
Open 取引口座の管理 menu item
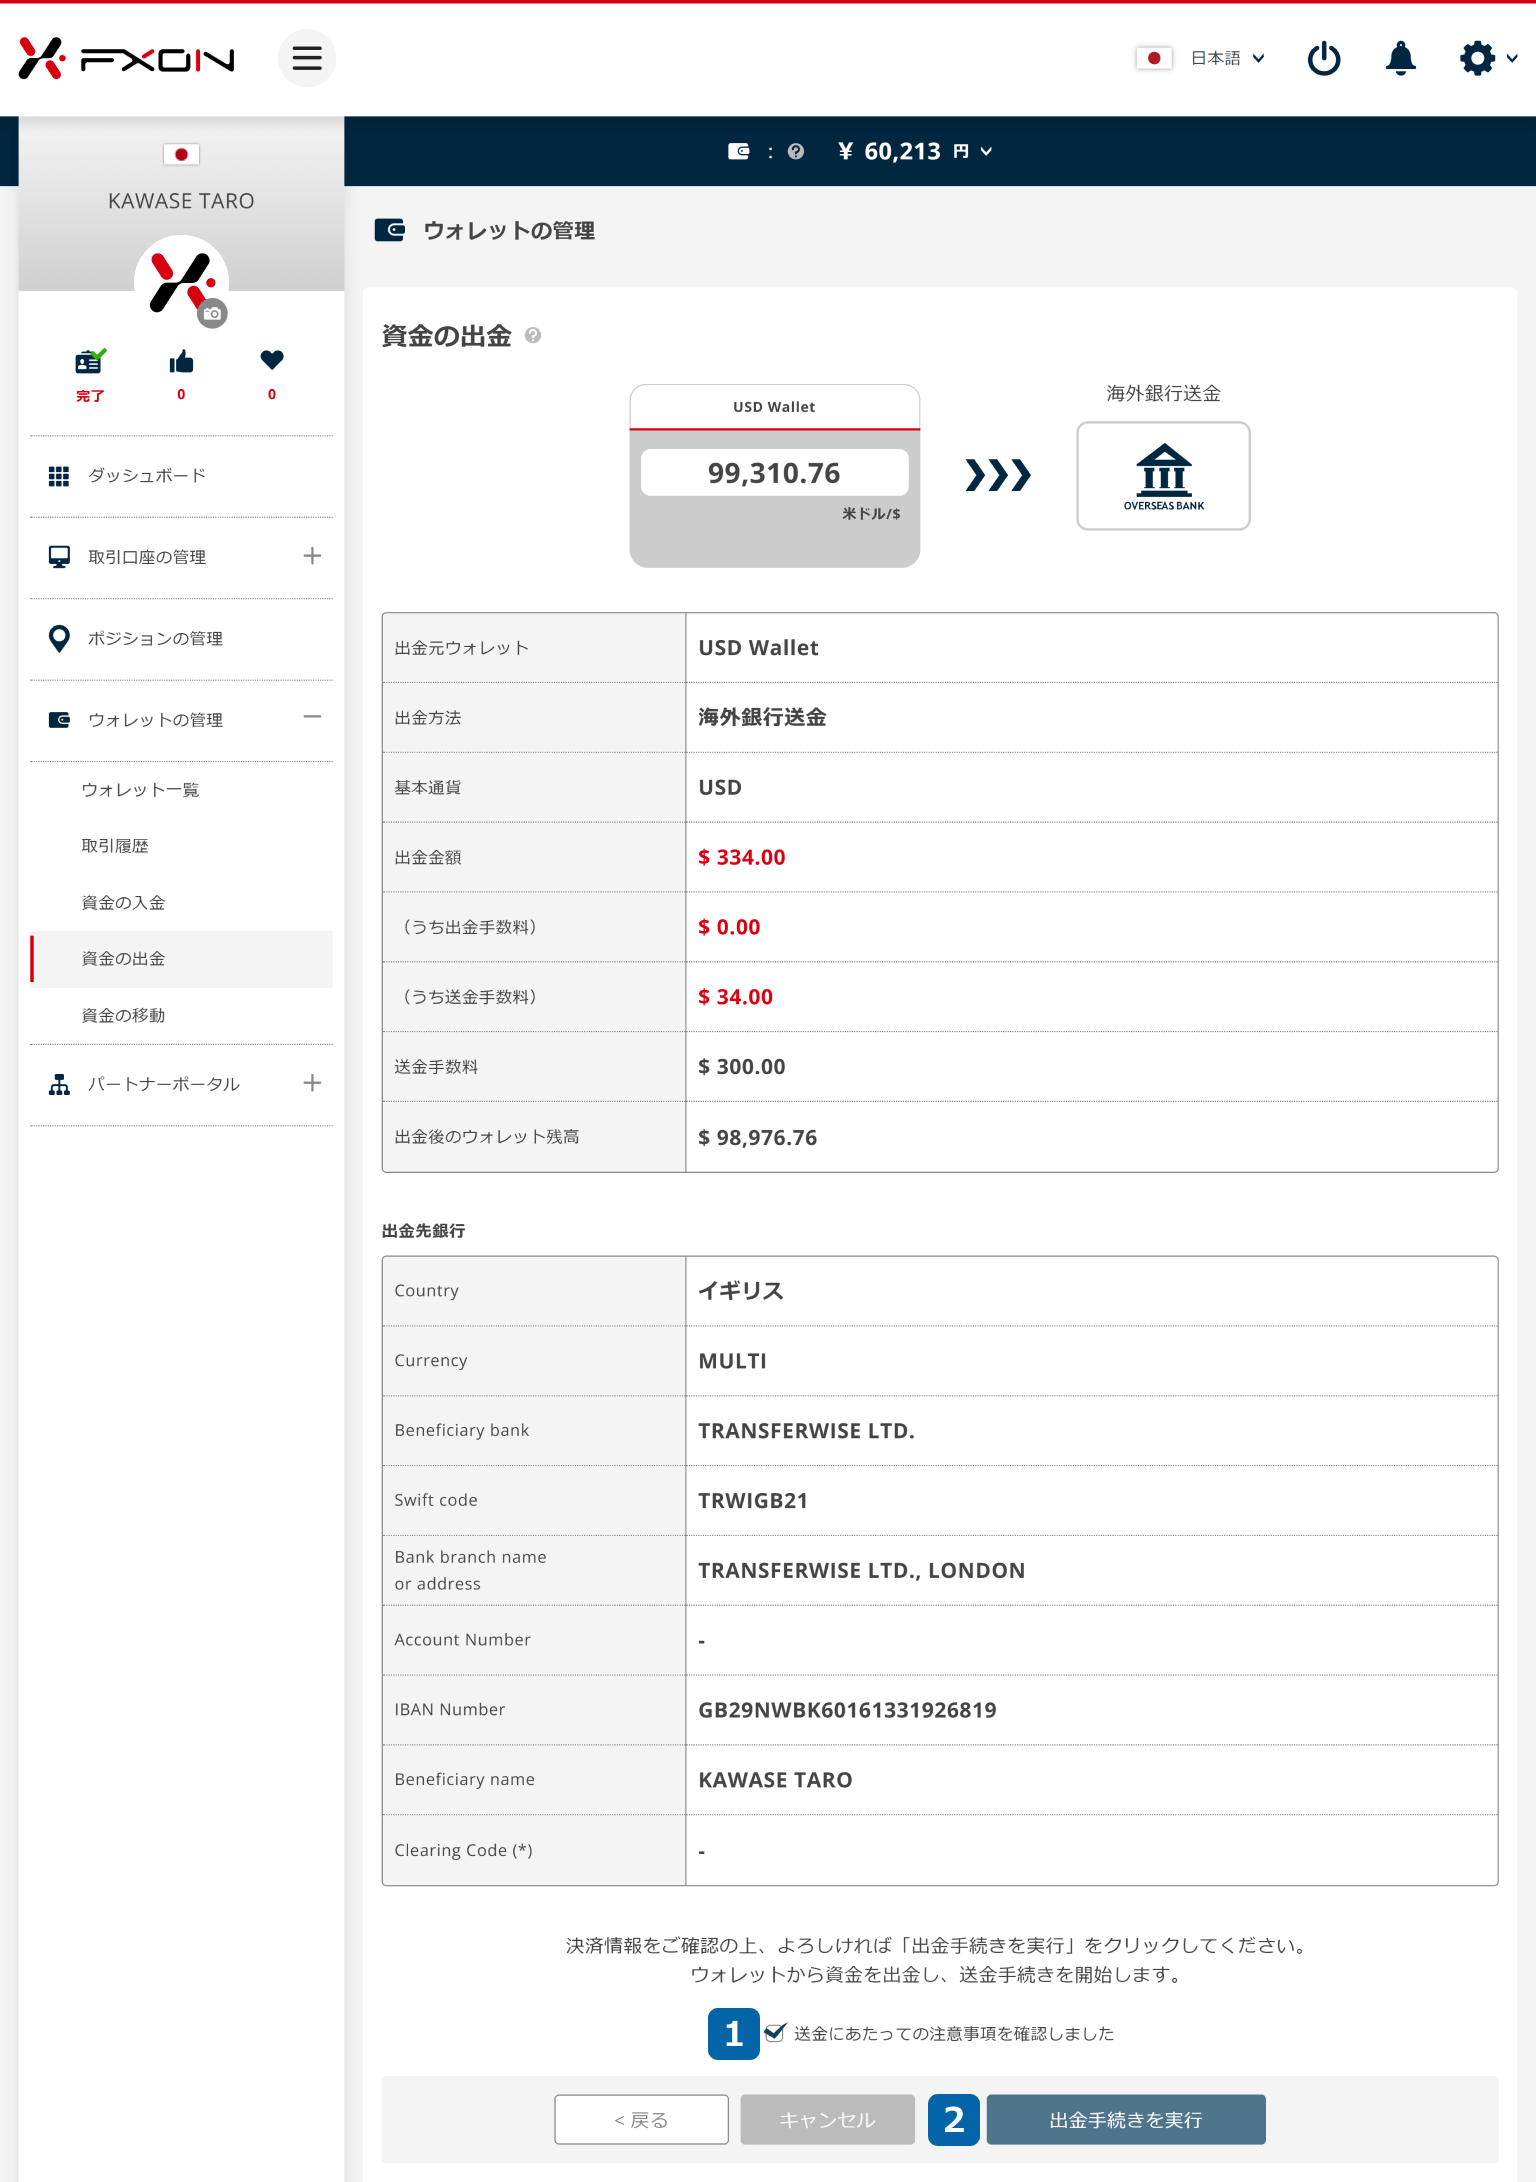tap(147, 557)
